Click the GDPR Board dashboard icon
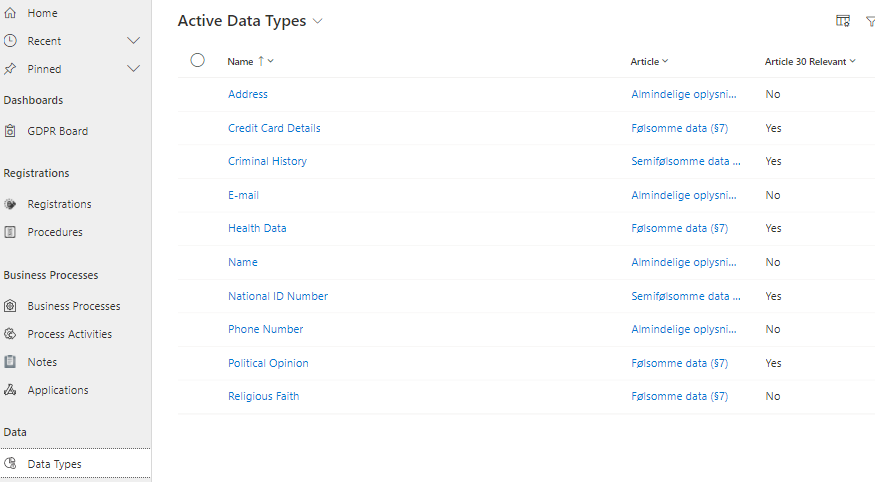Image resolution: width=875 pixels, height=482 pixels. click(x=10, y=131)
